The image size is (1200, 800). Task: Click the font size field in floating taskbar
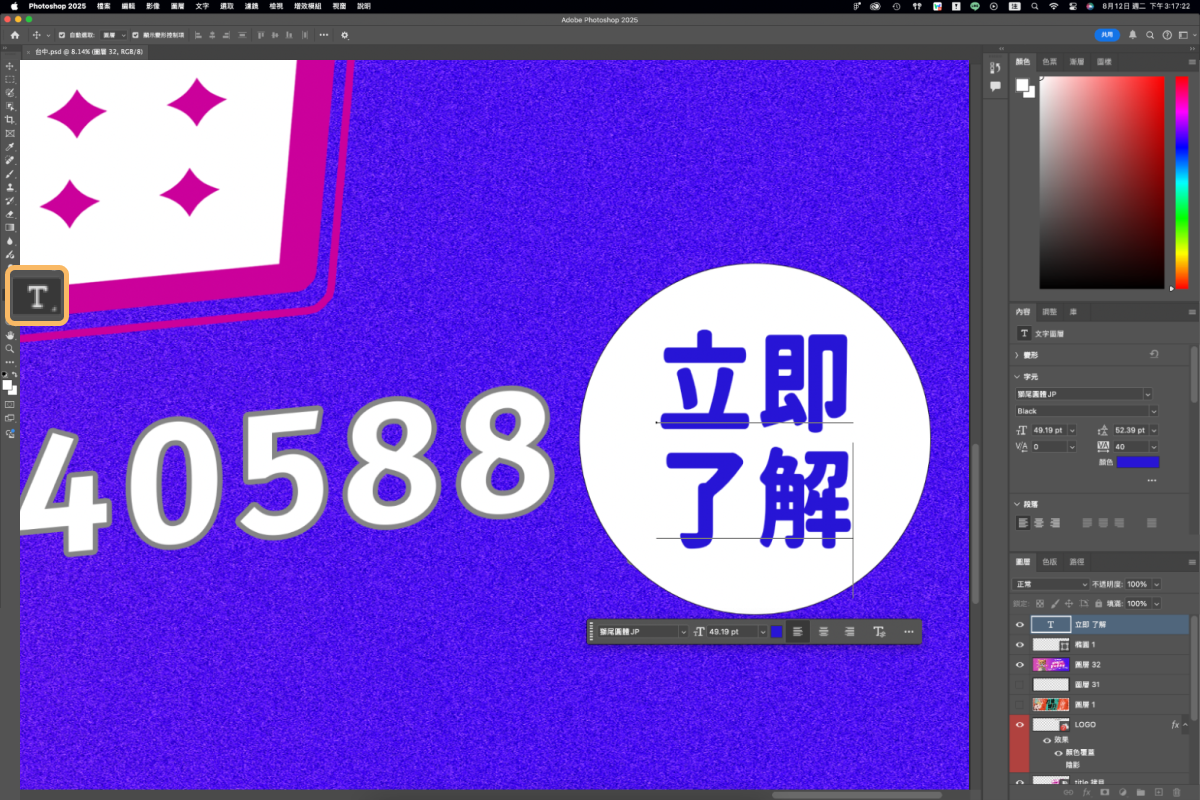tap(730, 632)
